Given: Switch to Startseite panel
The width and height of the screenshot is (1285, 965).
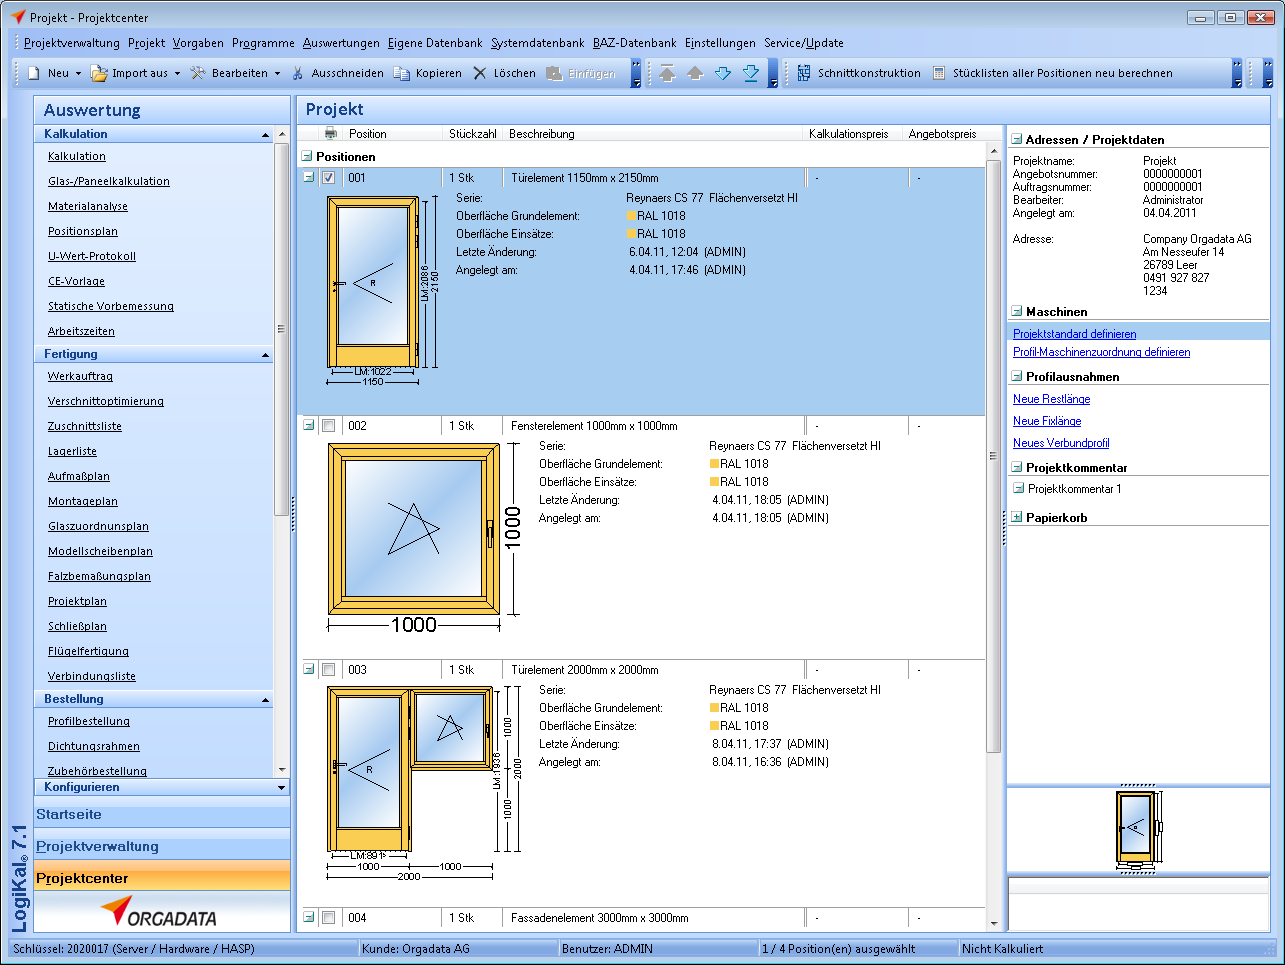Looking at the screenshot, I should tap(162, 814).
